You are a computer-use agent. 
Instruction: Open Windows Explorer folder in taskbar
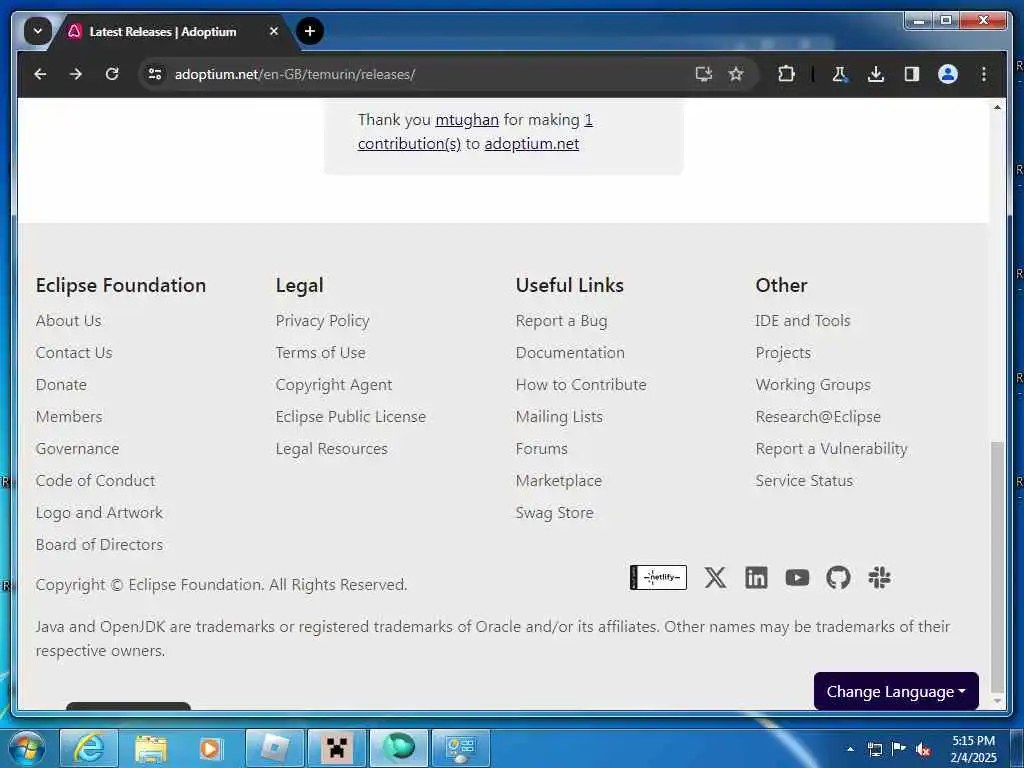tap(151, 748)
